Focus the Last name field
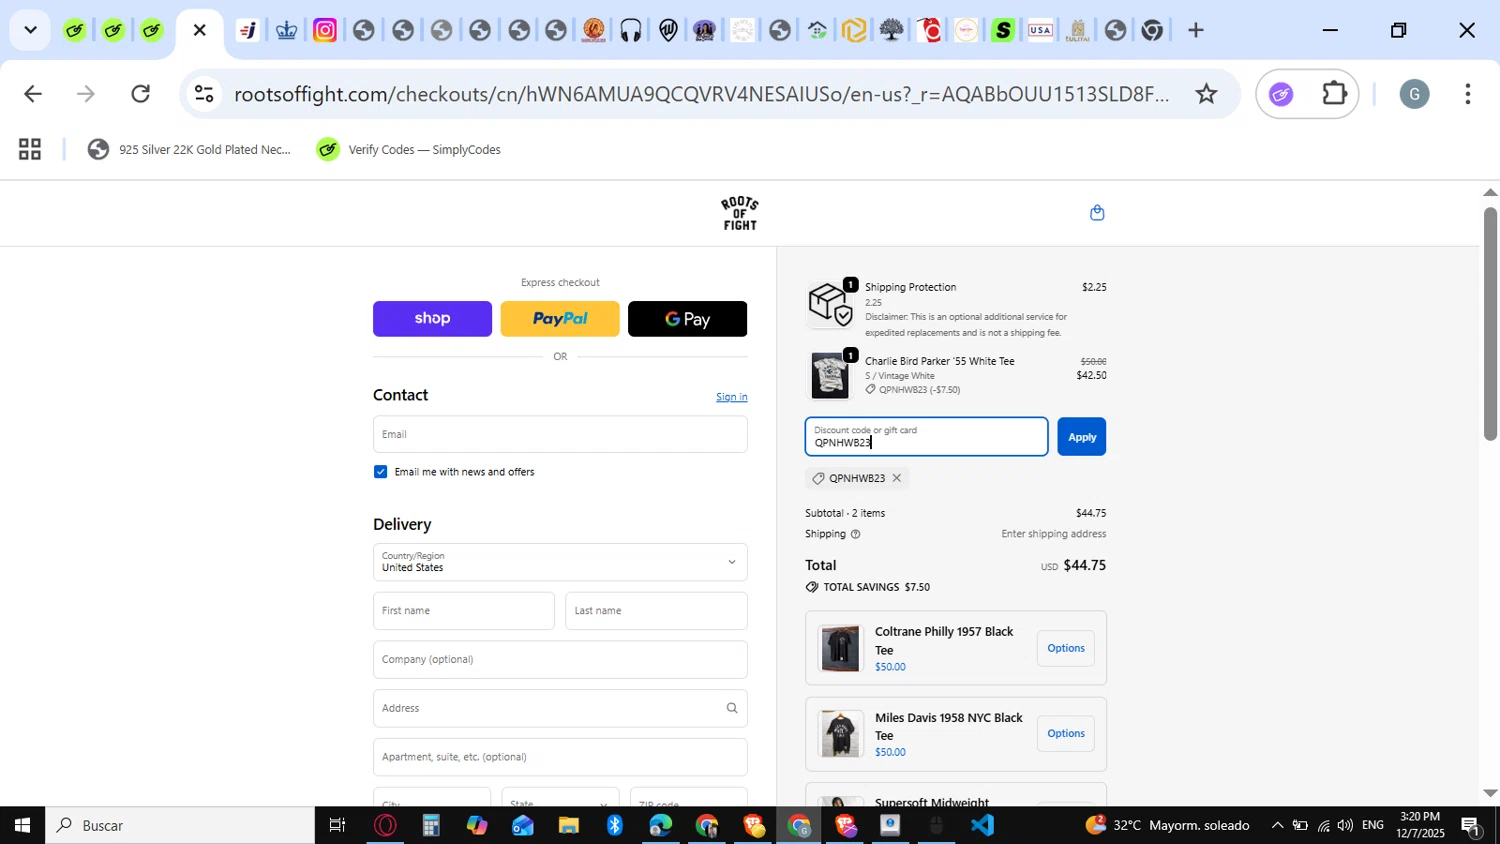The image size is (1500, 844). (x=656, y=611)
